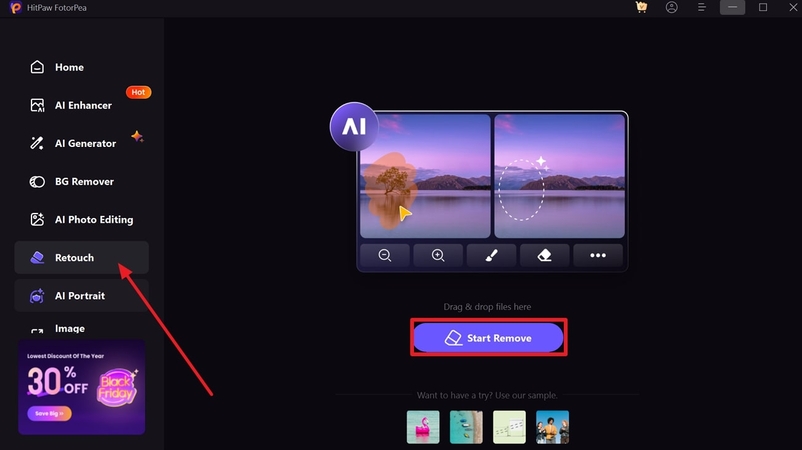Open the hamburger menu in title bar
802x450 pixels.
click(x=702, y=7)
